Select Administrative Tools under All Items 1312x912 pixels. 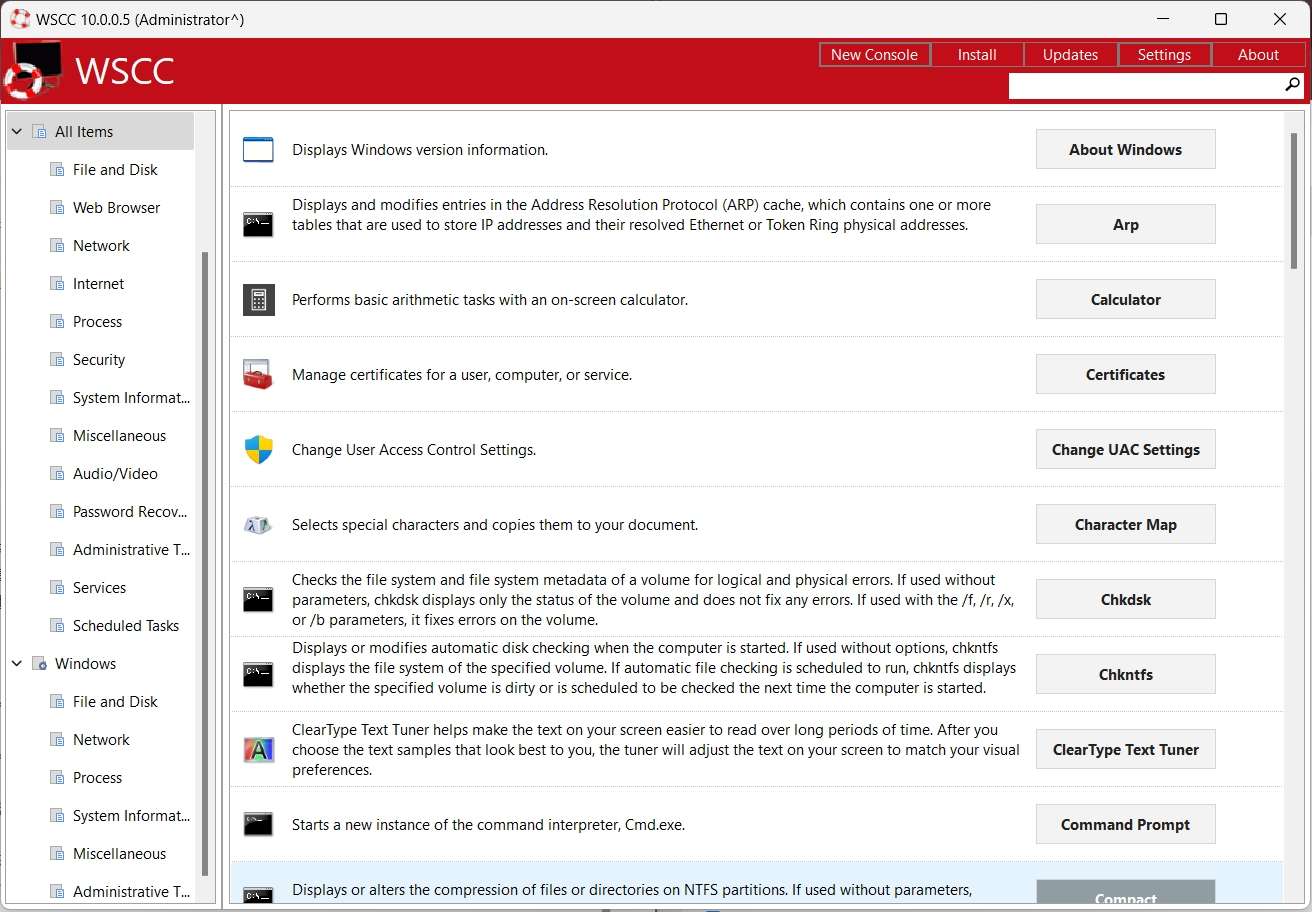(130, 550)
